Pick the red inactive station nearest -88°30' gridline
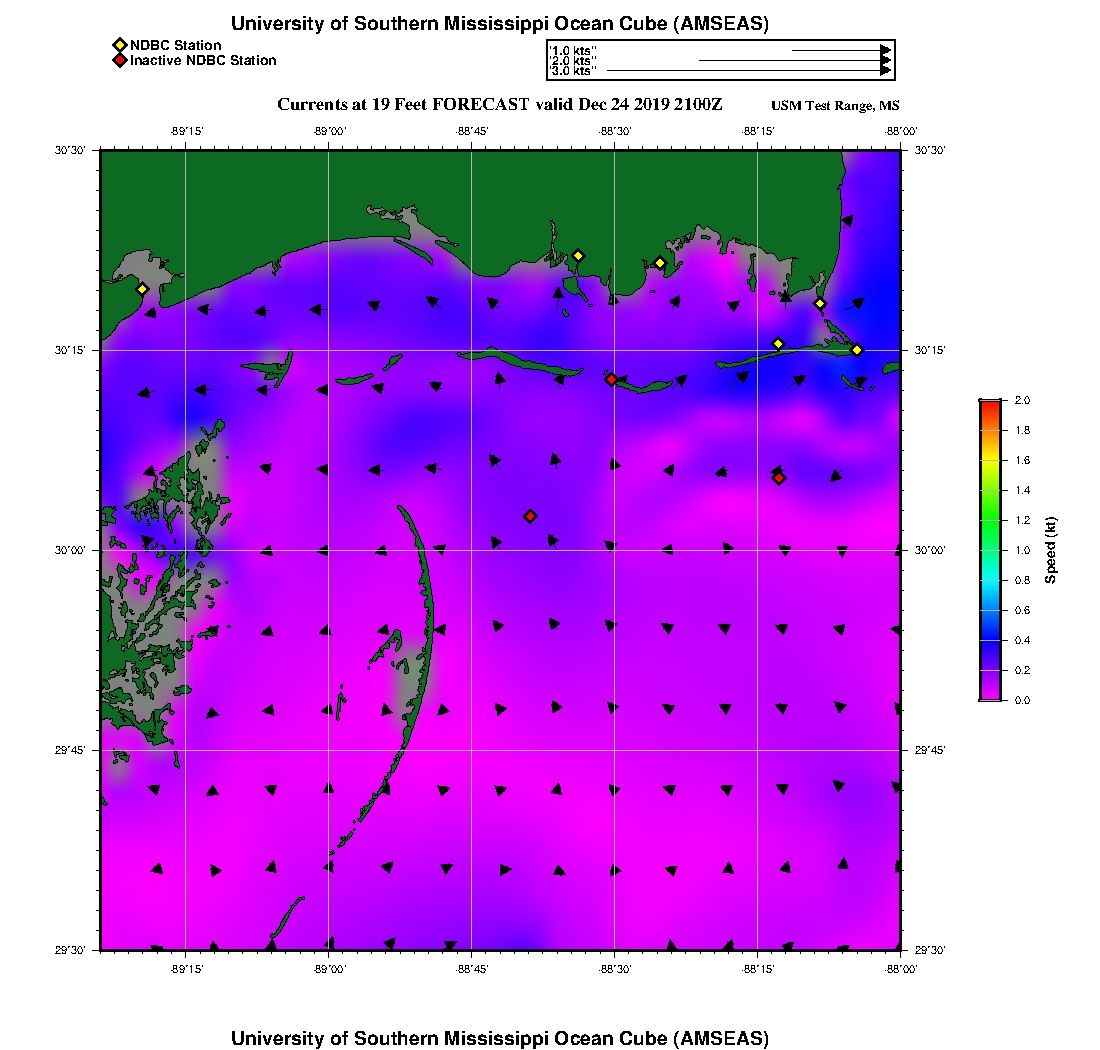1100x1050 pixels. [x=611, y=379]
